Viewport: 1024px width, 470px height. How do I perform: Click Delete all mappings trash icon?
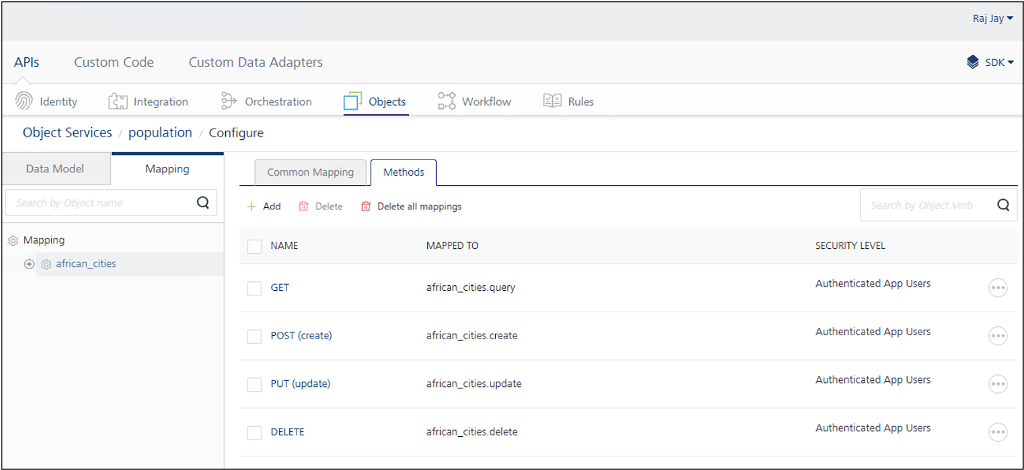(366, 207)
